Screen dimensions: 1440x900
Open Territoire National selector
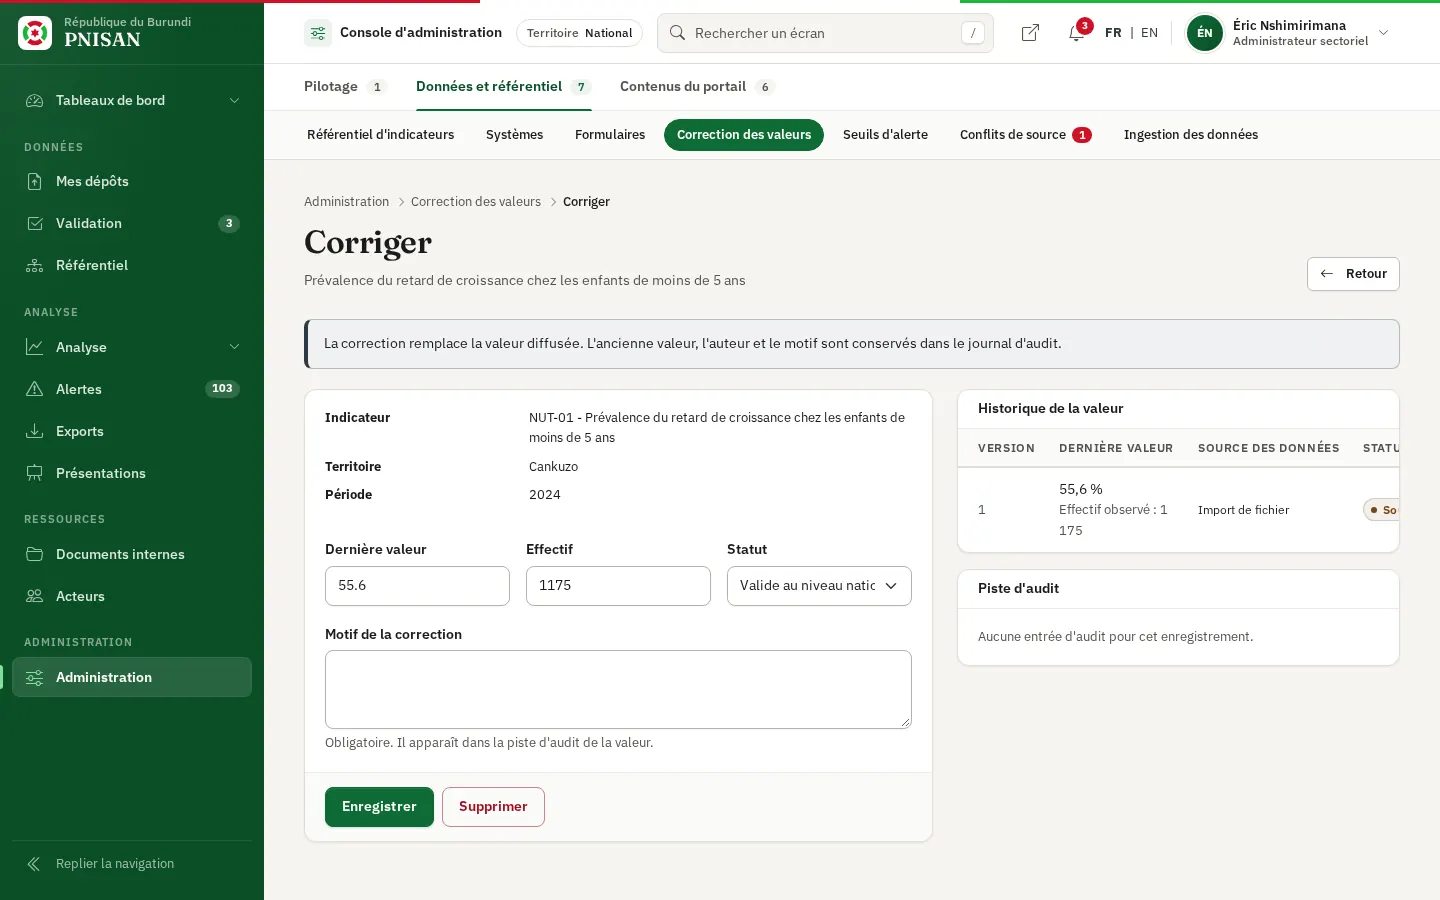click(579, 33)
